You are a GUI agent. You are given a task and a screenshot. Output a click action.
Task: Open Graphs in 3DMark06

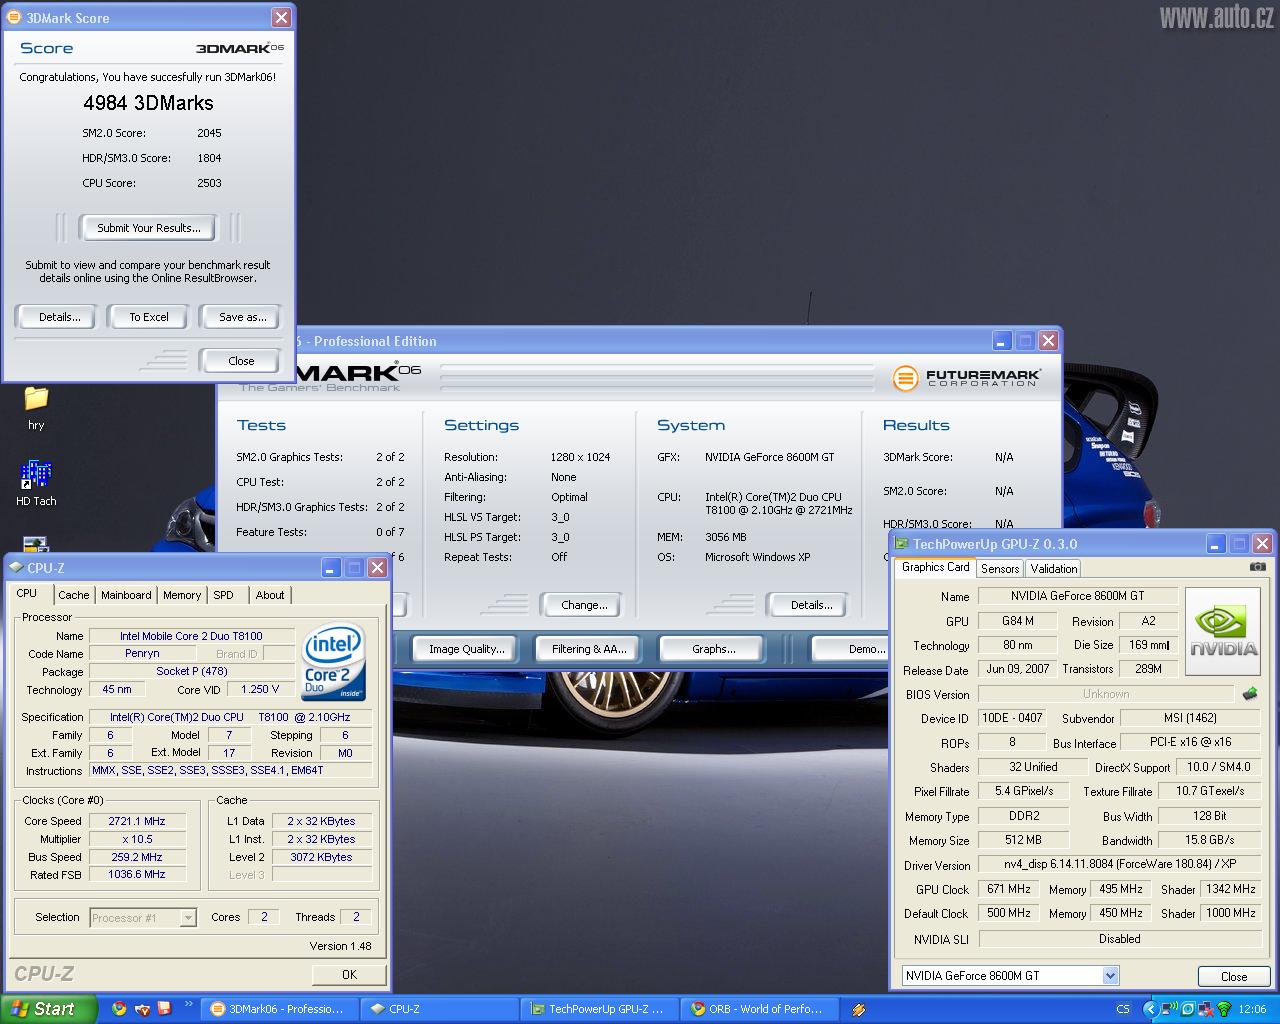point(714,649)
